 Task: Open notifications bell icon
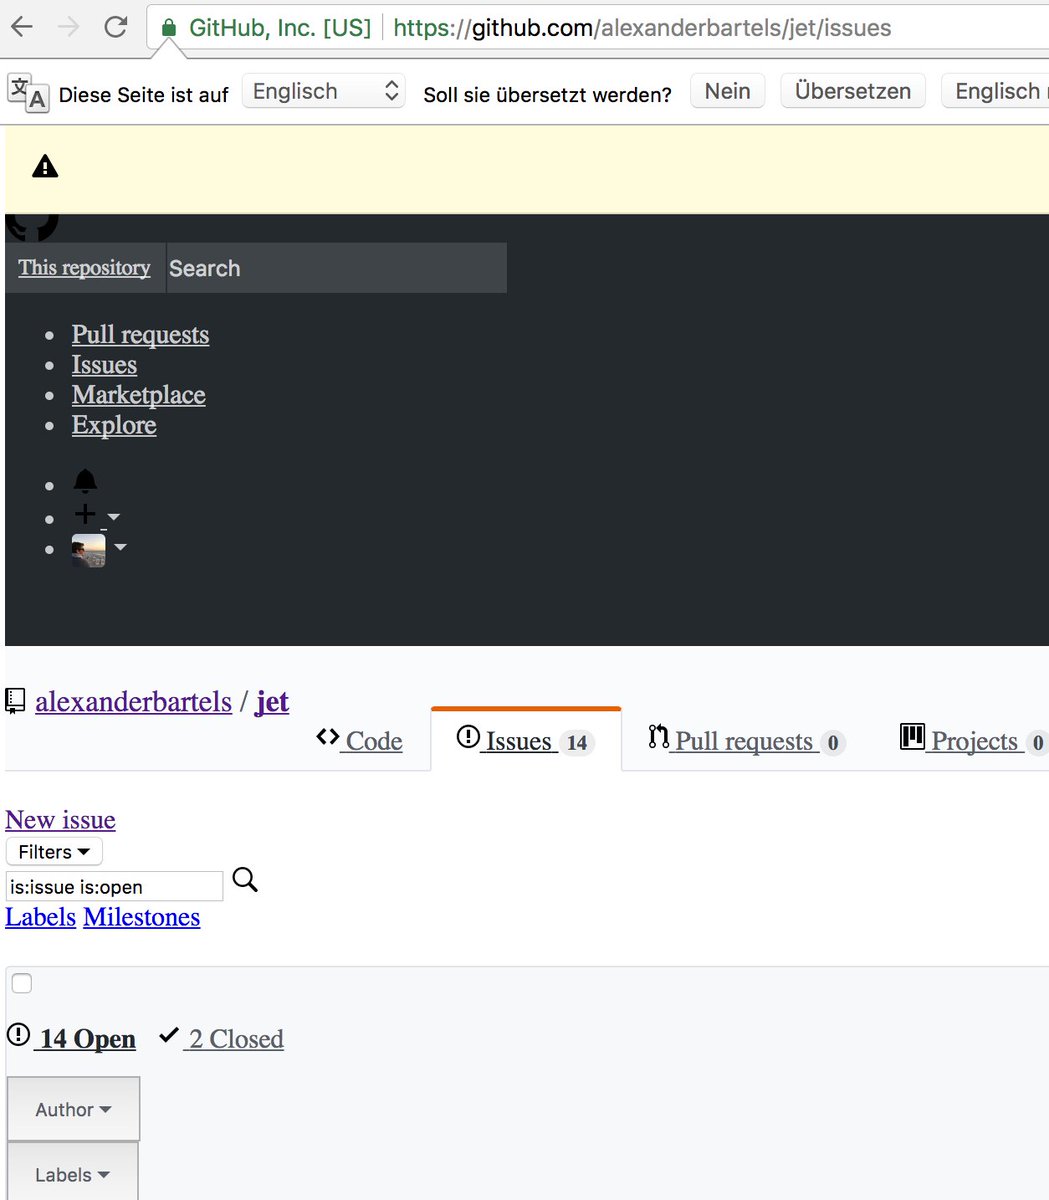pyautogui.click(x=85, y=482)
